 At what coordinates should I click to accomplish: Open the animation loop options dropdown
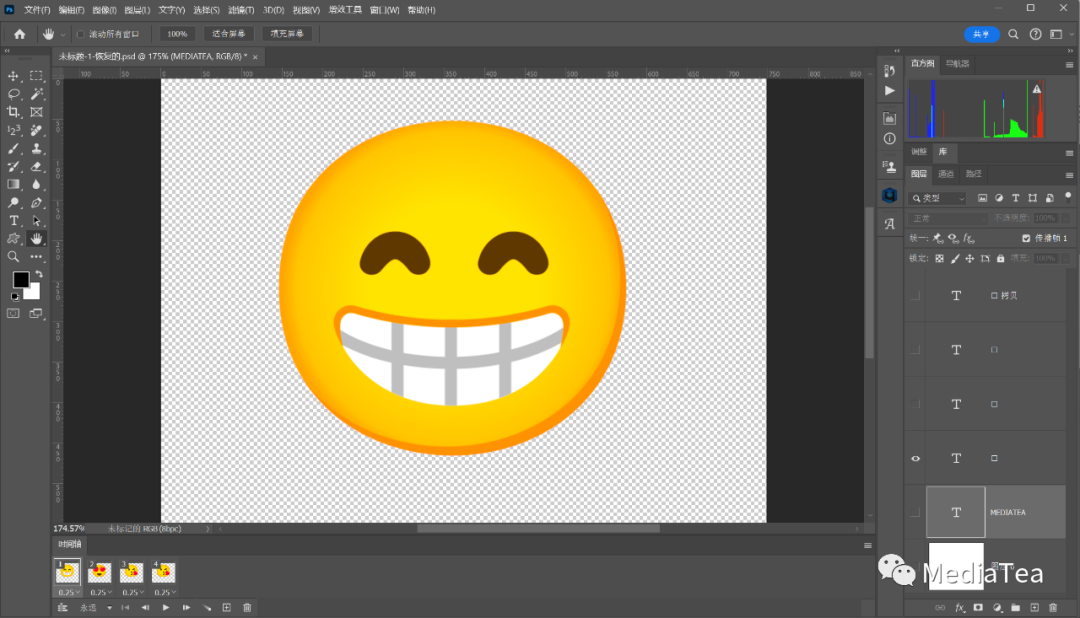click(96, 607)
